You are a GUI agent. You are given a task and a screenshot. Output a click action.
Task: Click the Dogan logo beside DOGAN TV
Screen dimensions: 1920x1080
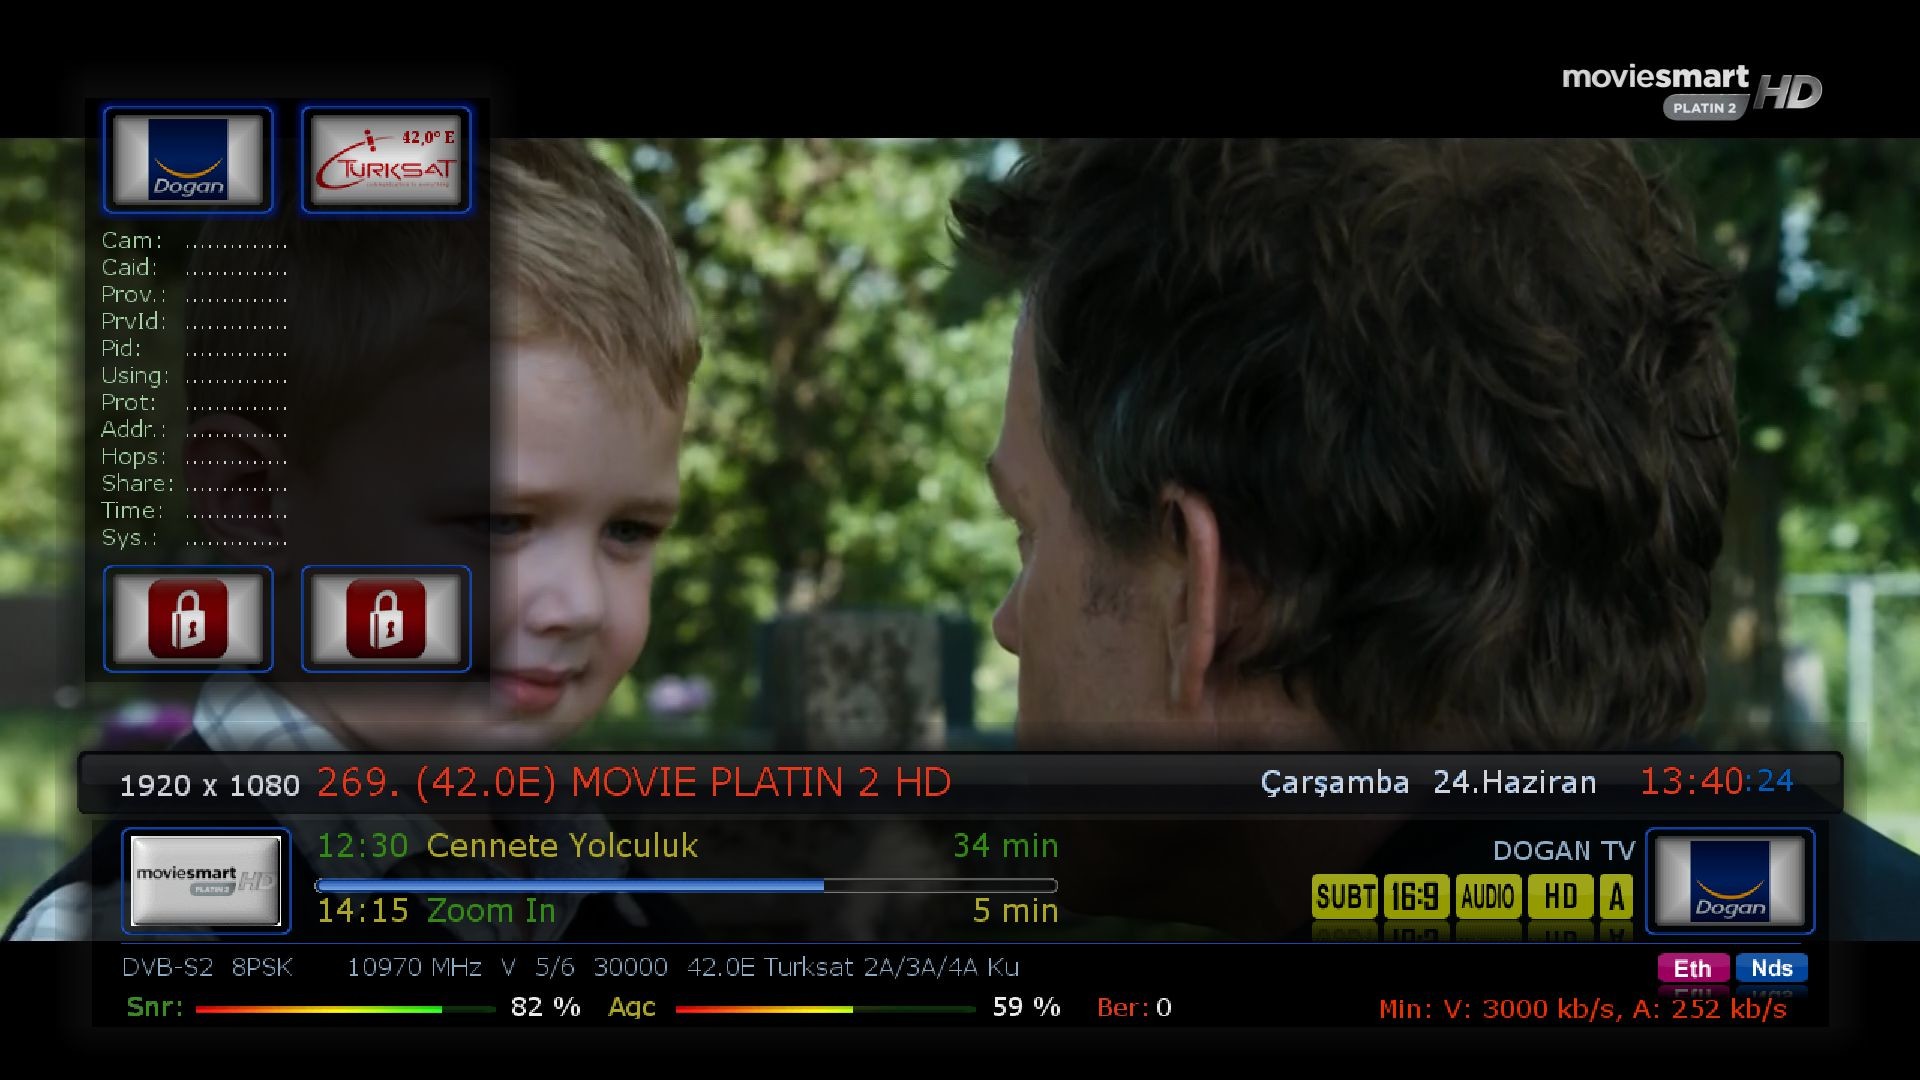tap(1730, 881)
